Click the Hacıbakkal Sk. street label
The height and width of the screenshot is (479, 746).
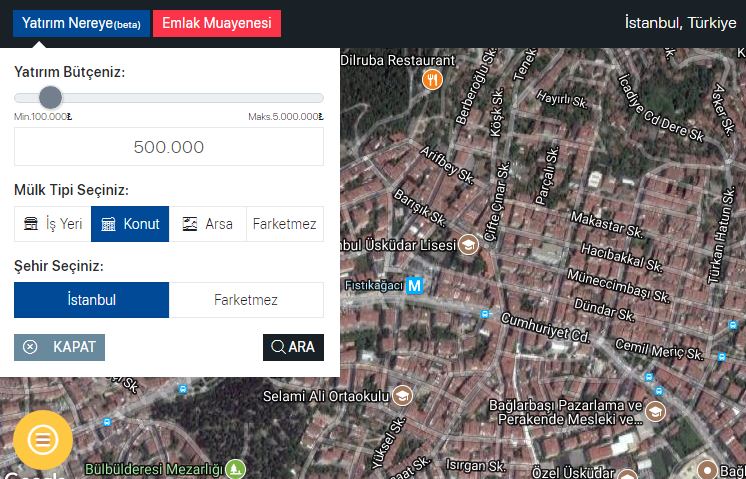pyautogui.click(x=621, y=258)
